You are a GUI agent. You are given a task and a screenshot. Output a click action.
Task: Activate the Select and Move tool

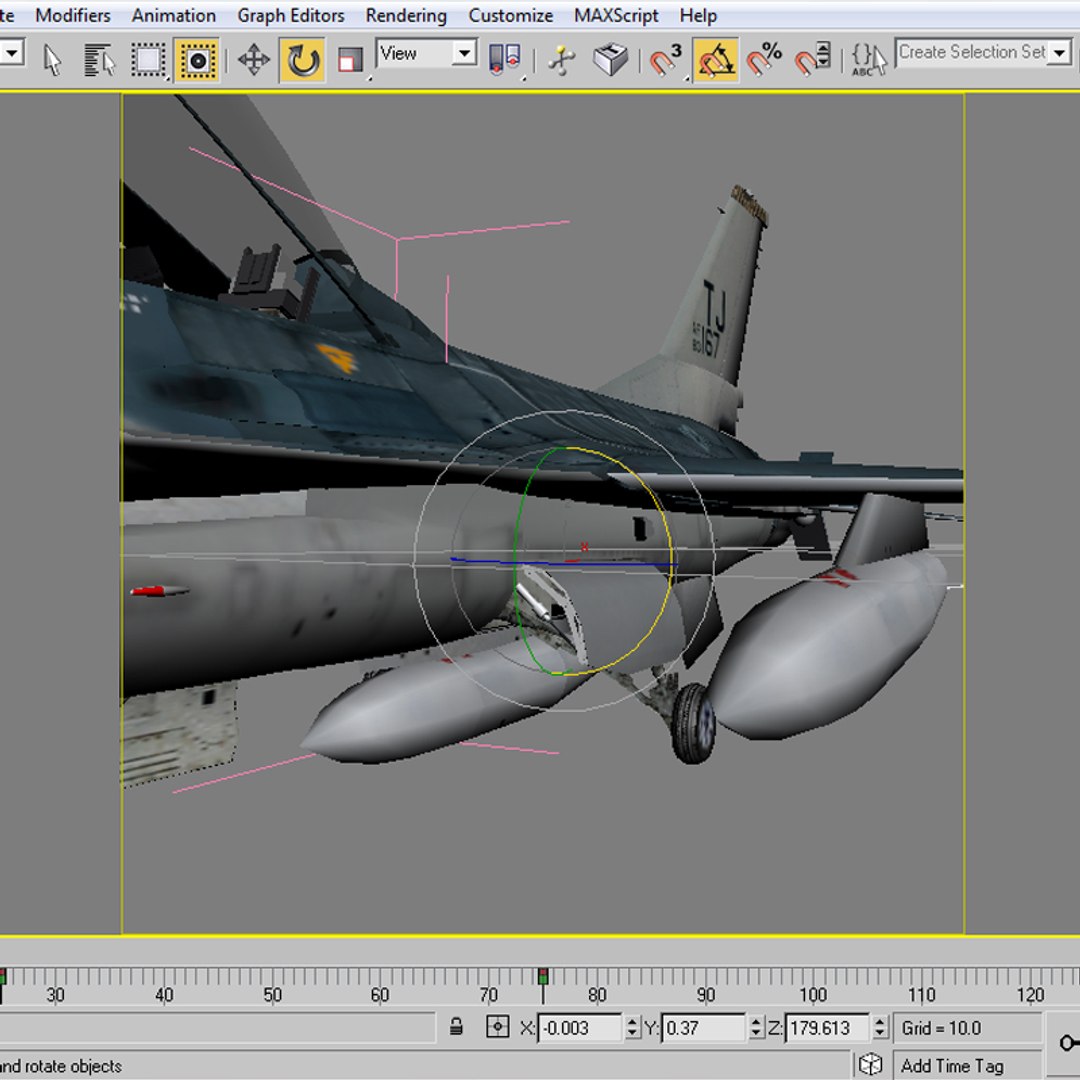pos(253,60)
